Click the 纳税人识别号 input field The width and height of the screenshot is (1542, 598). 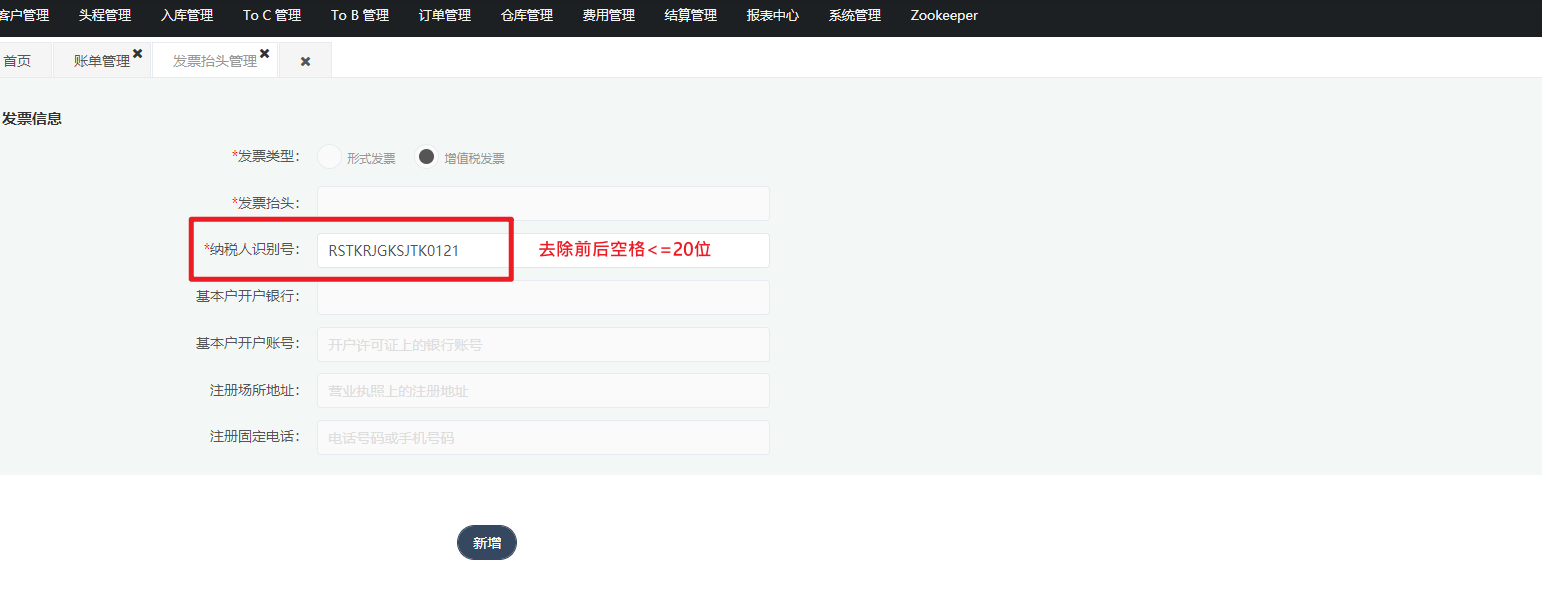pyautogui.click(x=543, y=250)
